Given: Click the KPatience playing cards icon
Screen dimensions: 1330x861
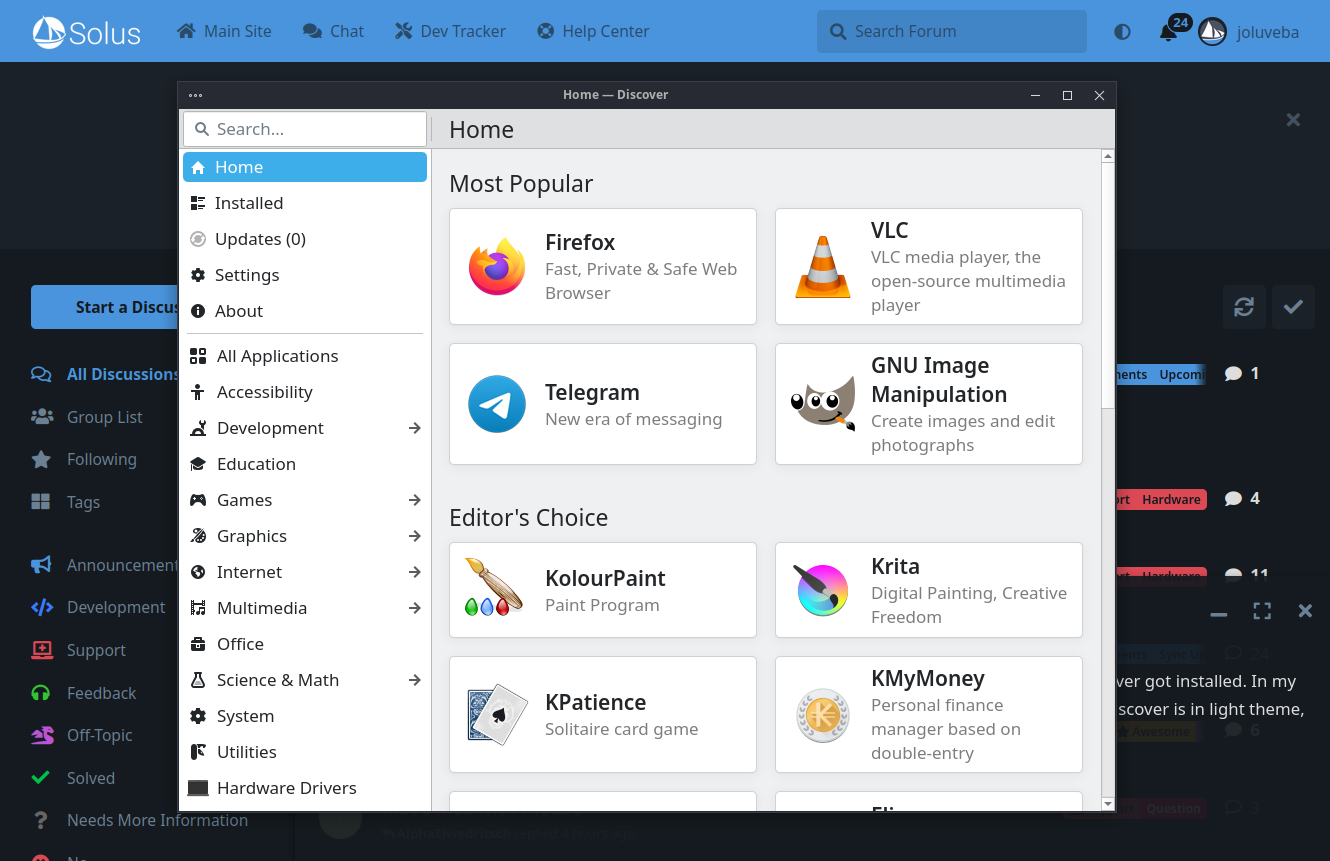Looking at the screenshot, I should coord(496,714).
